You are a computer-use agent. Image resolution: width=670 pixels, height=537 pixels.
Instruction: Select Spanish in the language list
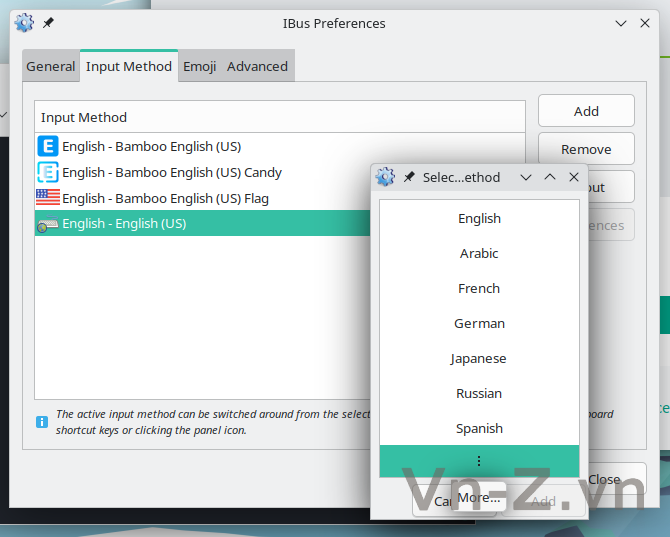(x=479, y=428)
